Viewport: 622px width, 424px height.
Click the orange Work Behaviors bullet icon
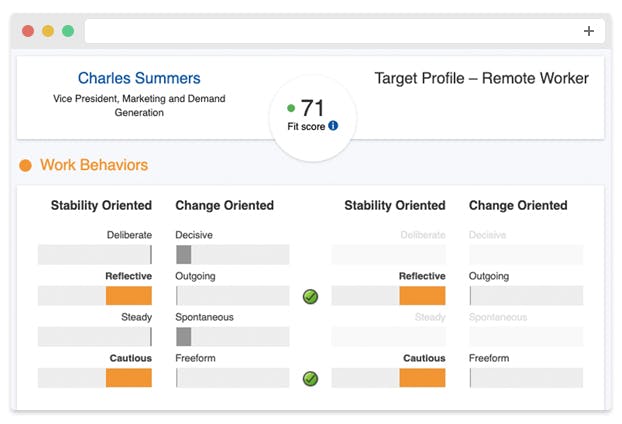[x=25, y=165]
